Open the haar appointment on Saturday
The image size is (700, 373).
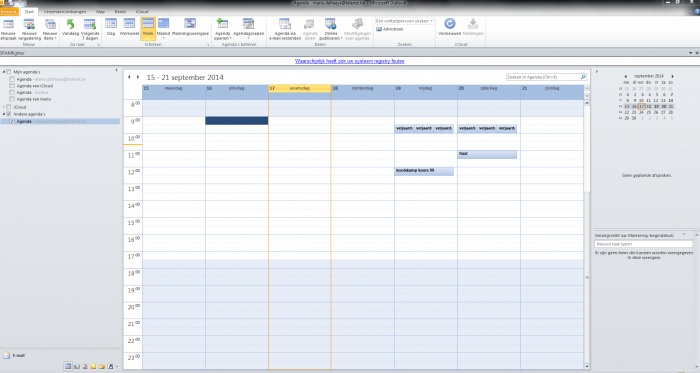click(x=487, y=154)
